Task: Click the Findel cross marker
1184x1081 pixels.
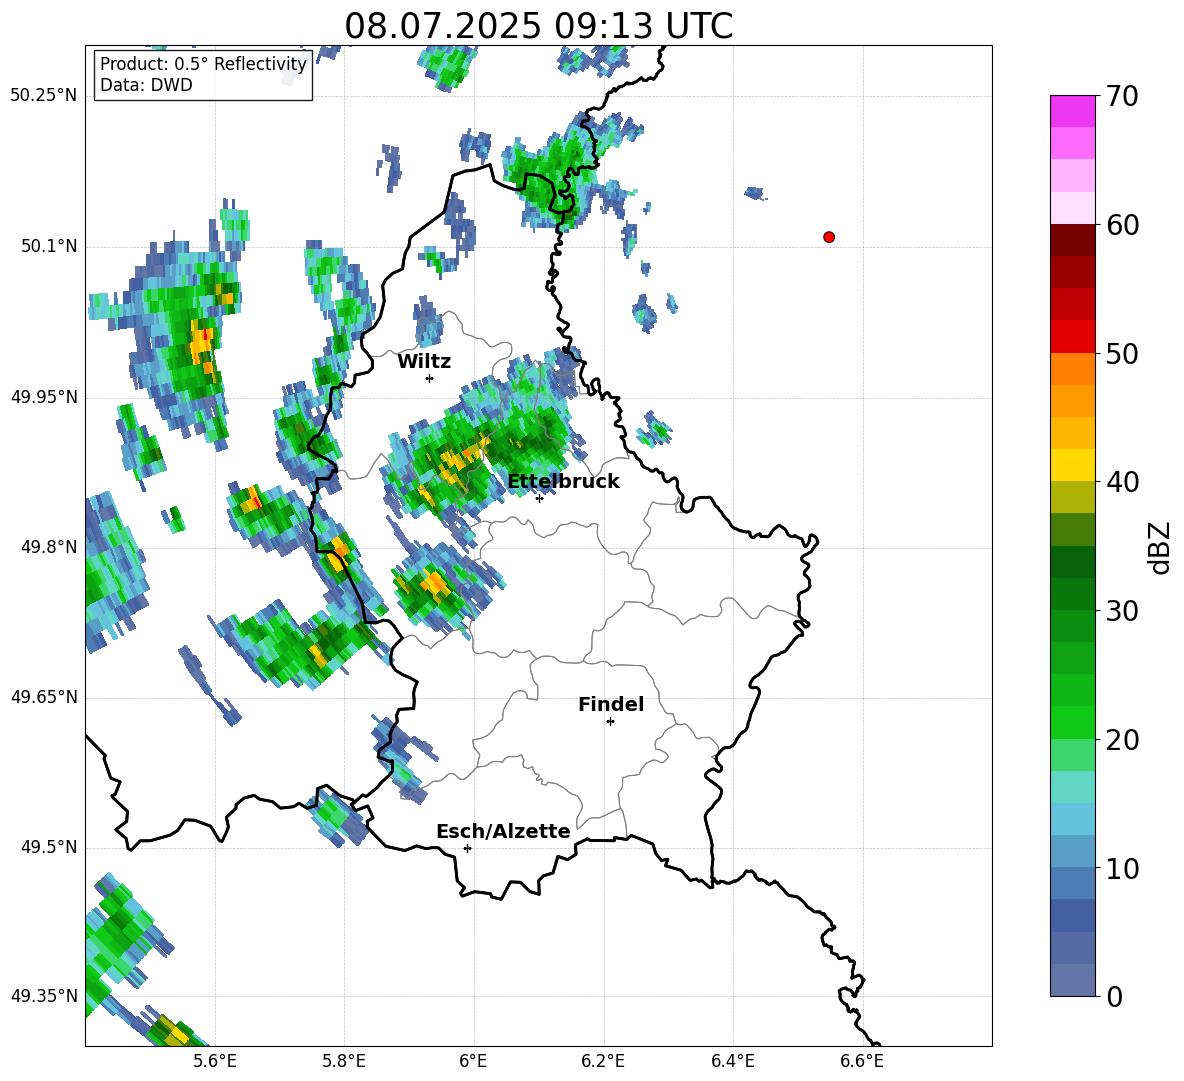Action: point(610,722)
